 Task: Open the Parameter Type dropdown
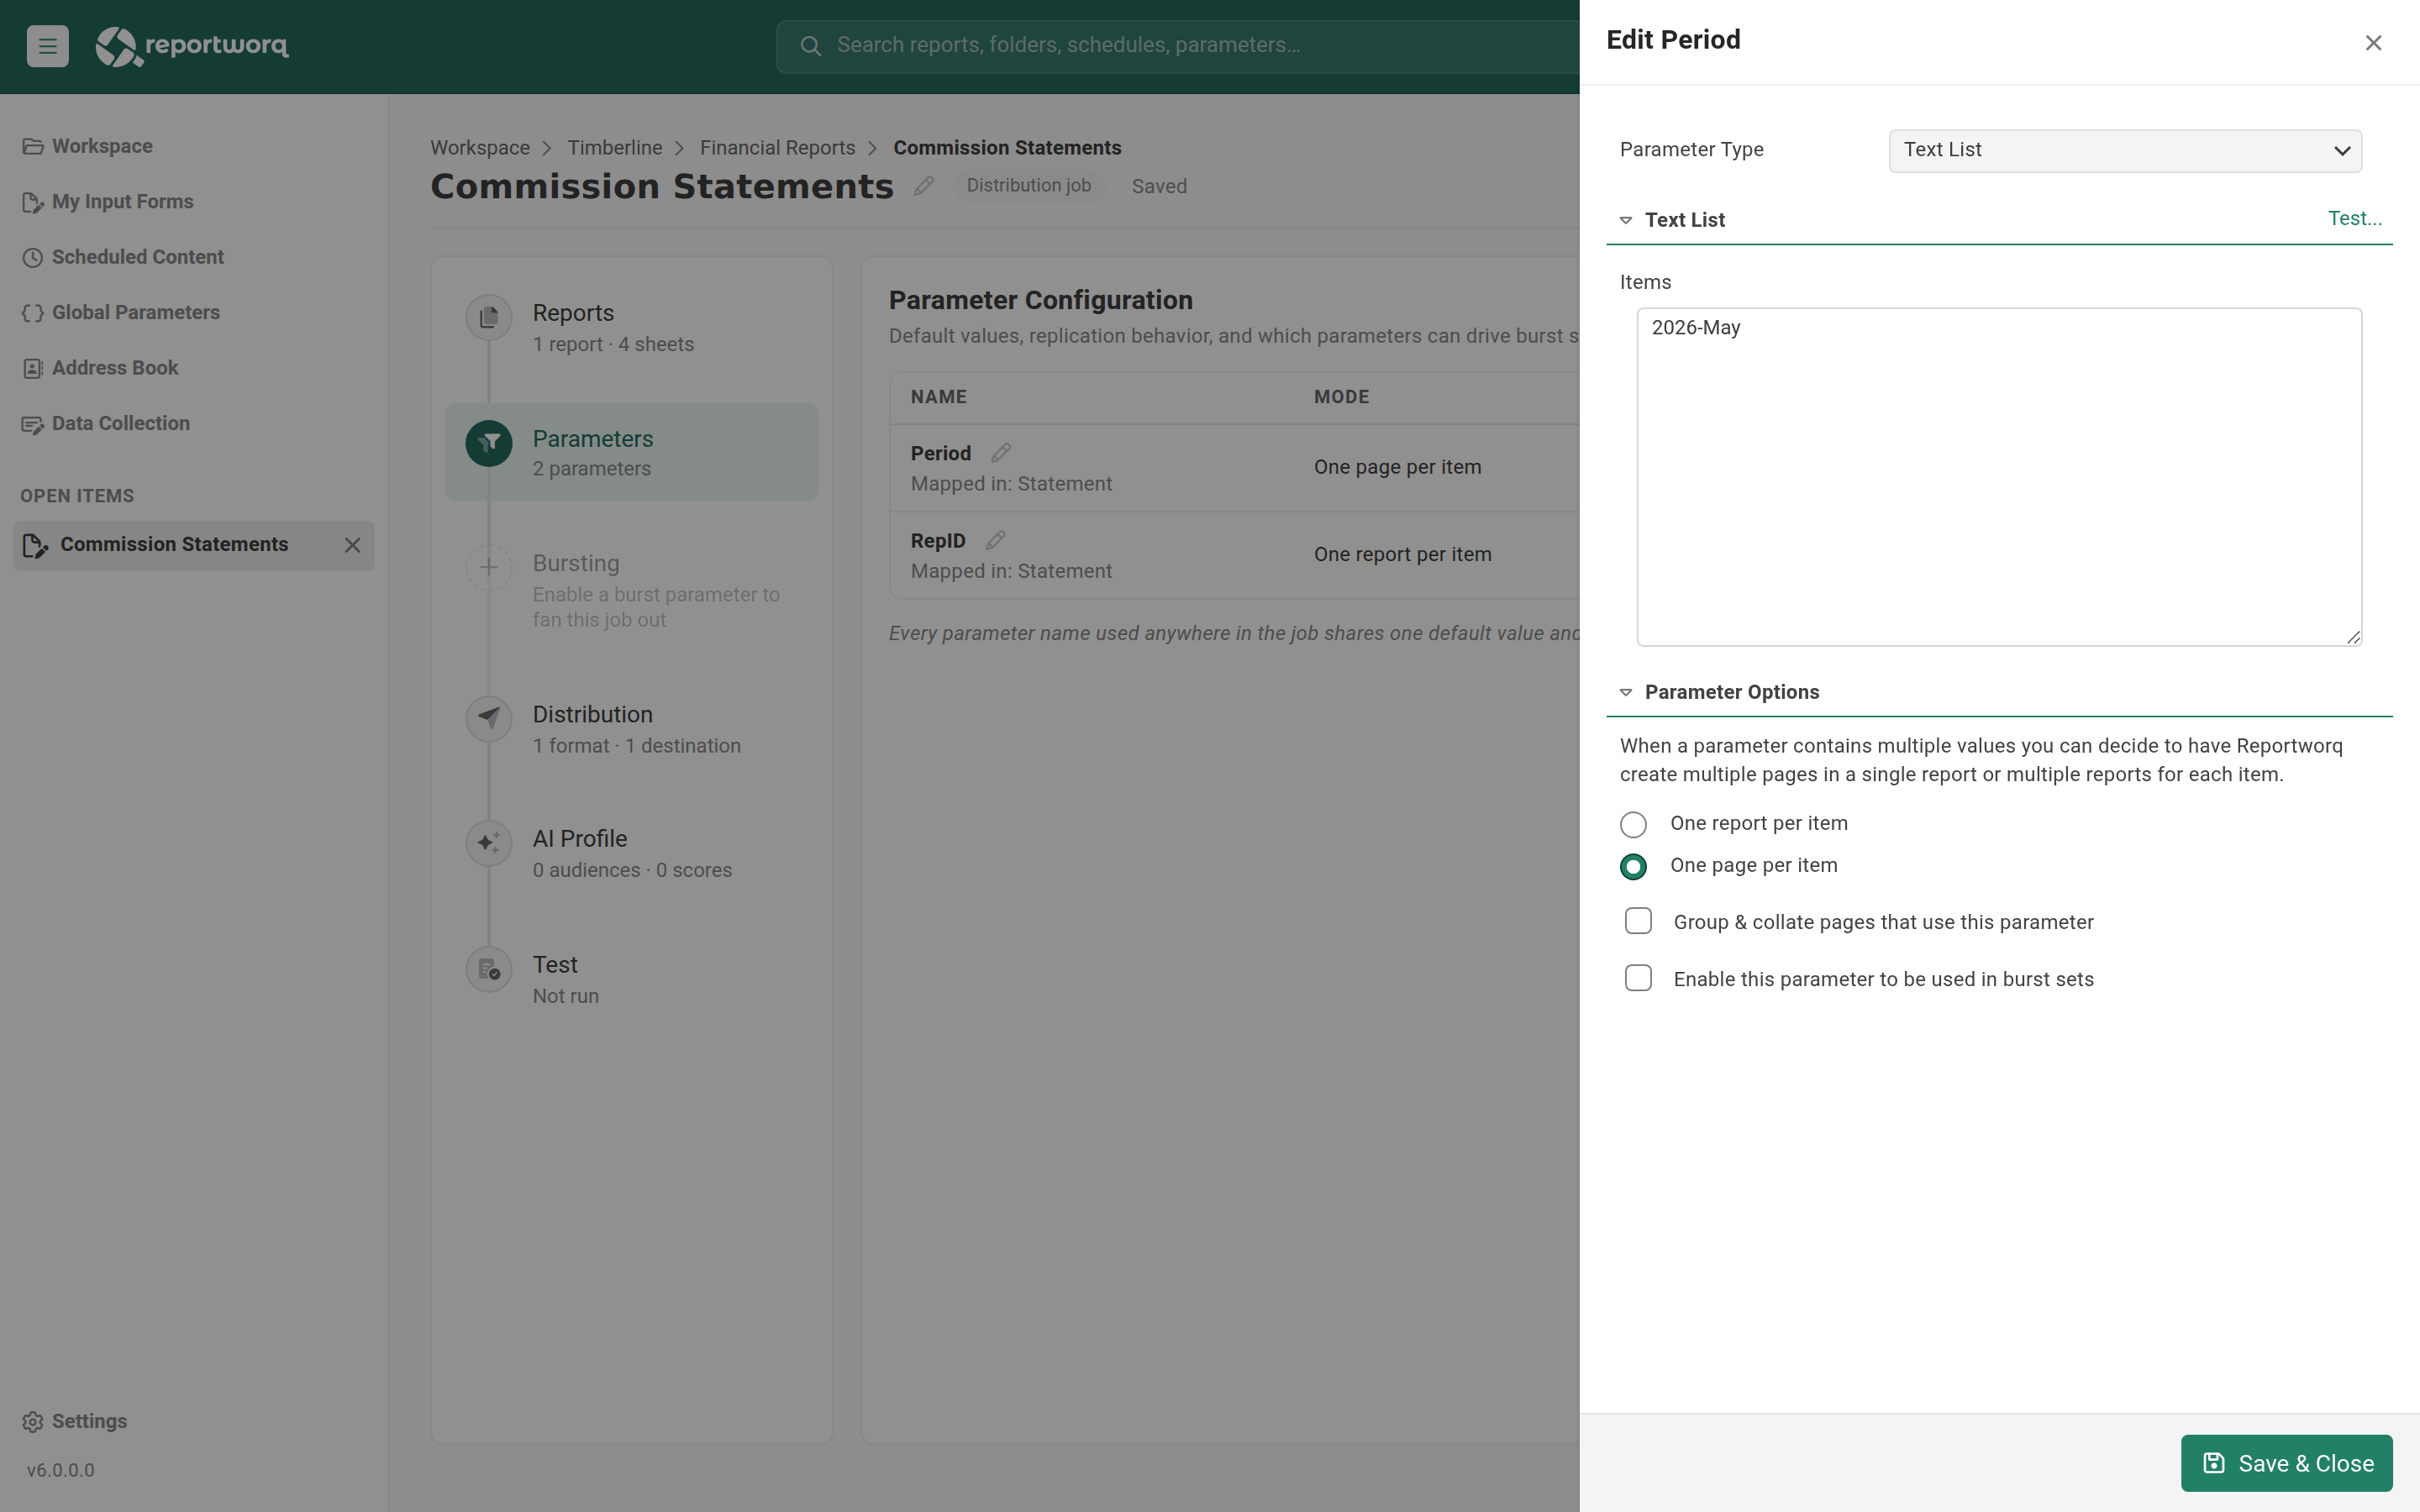(2125, 150)
